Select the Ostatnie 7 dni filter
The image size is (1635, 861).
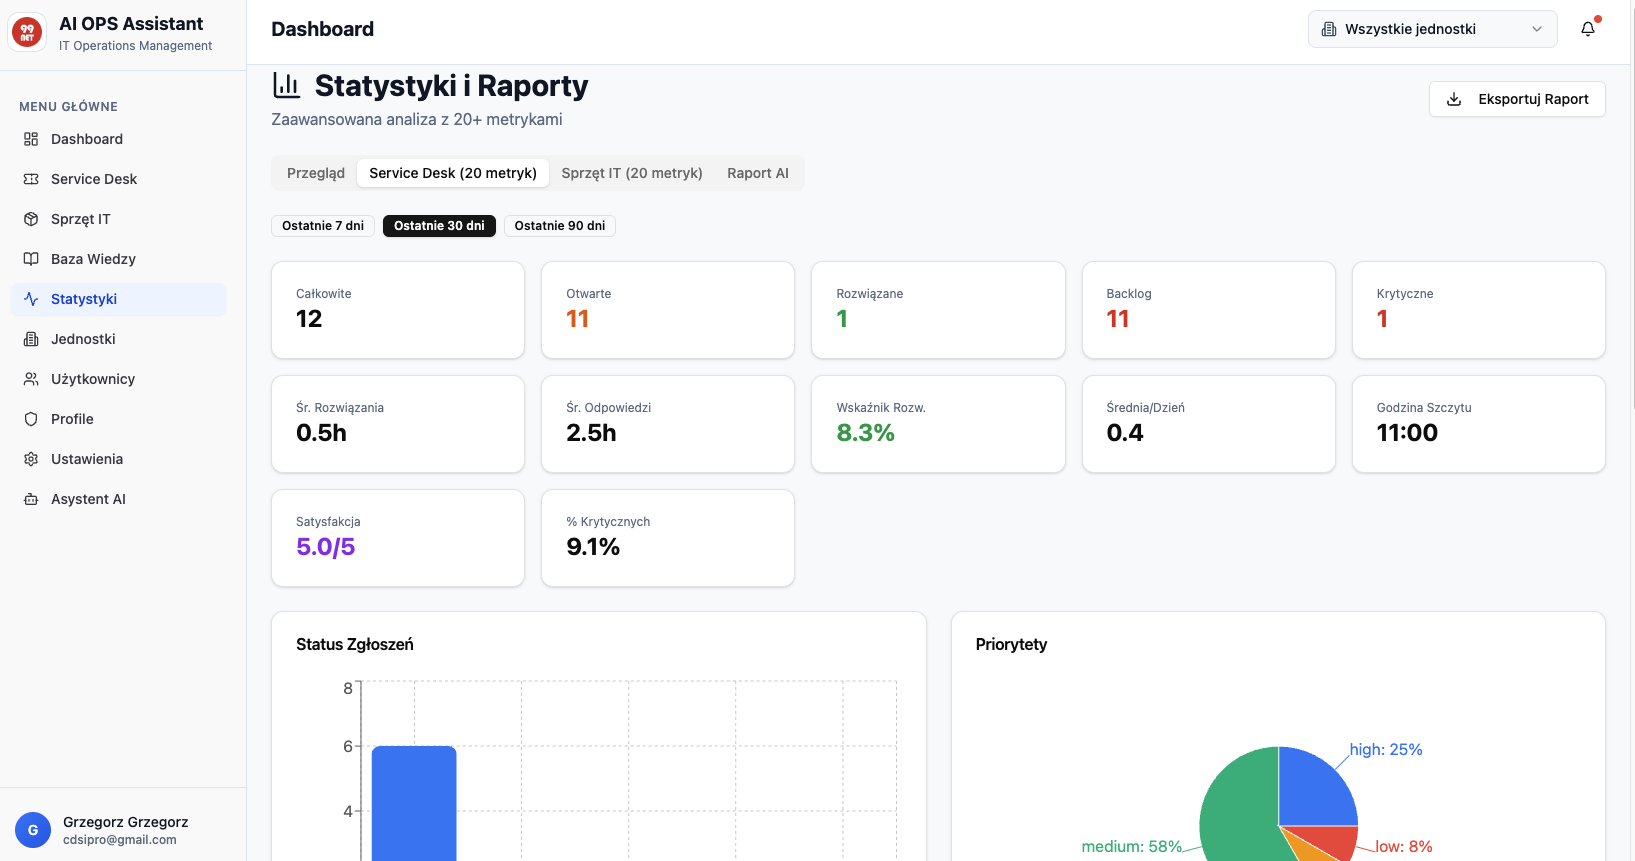(322, 226)
